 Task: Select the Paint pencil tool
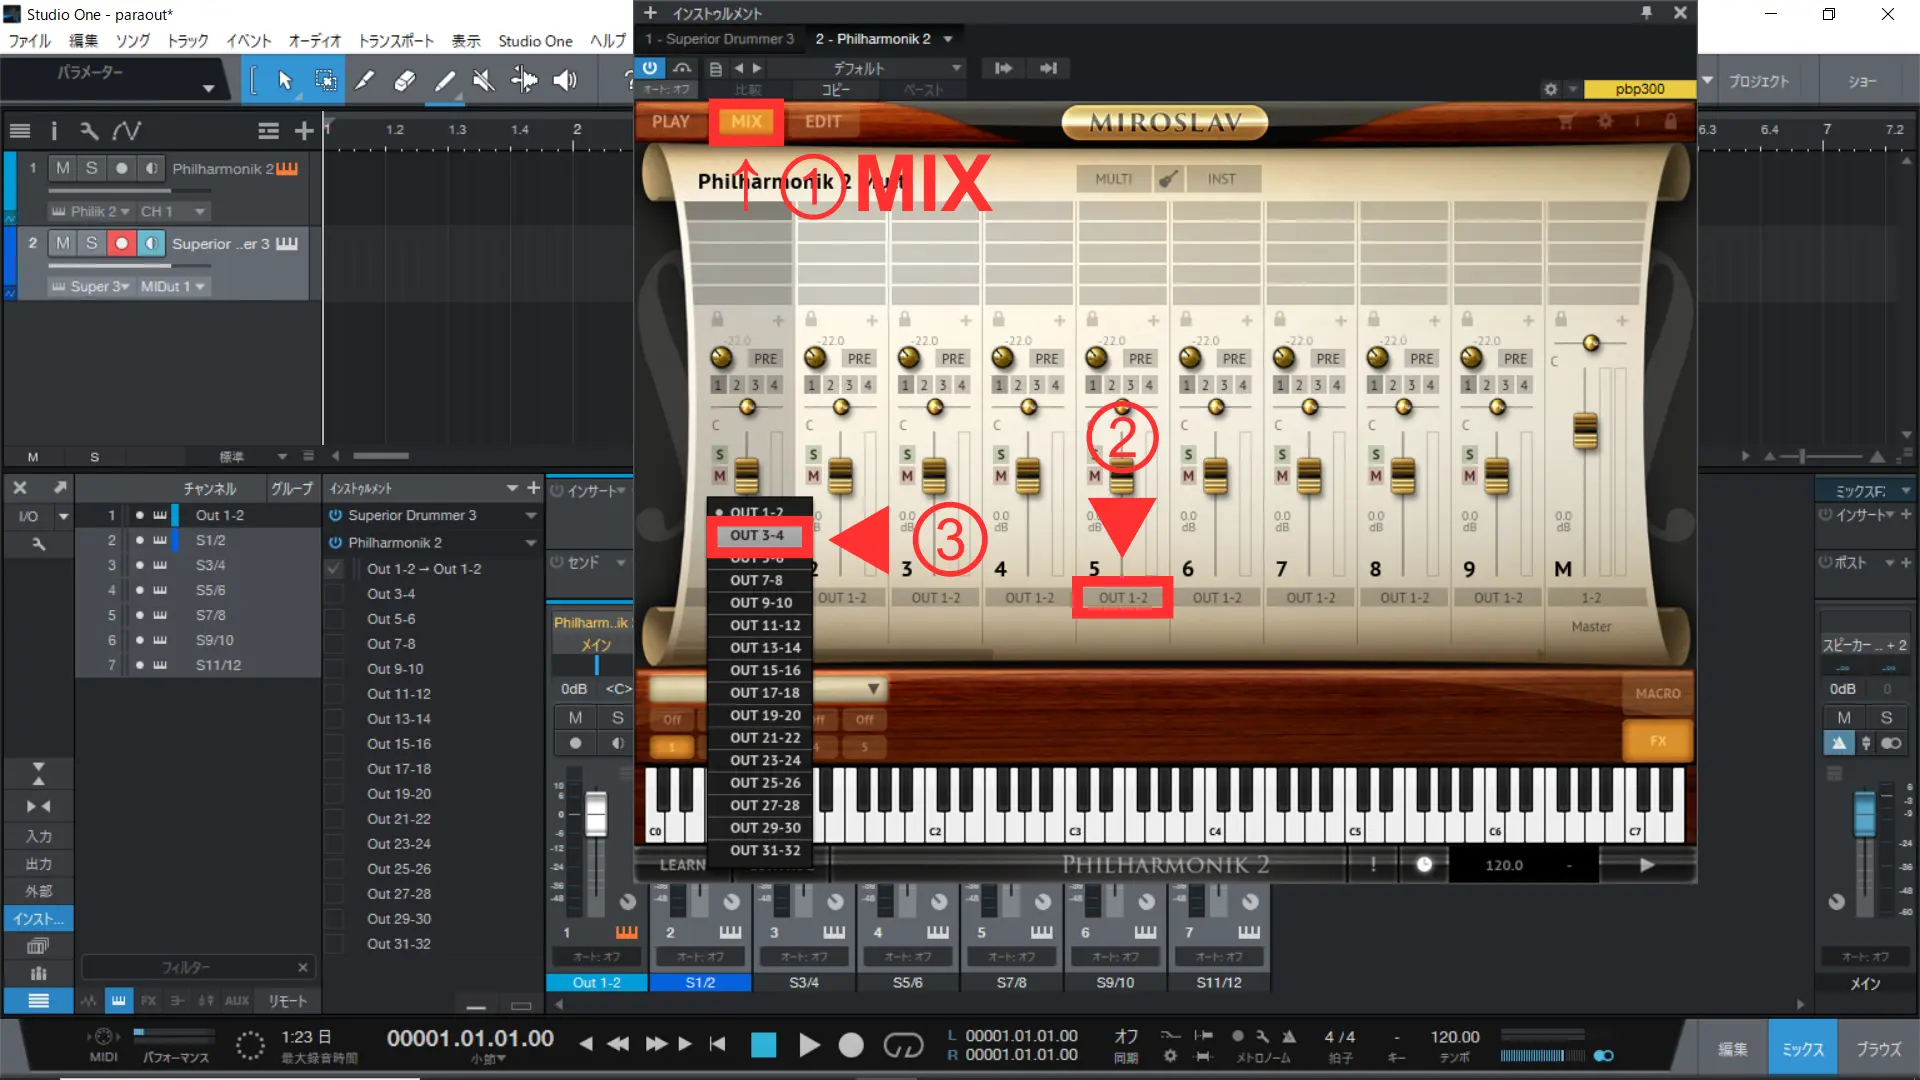point(445,80)
